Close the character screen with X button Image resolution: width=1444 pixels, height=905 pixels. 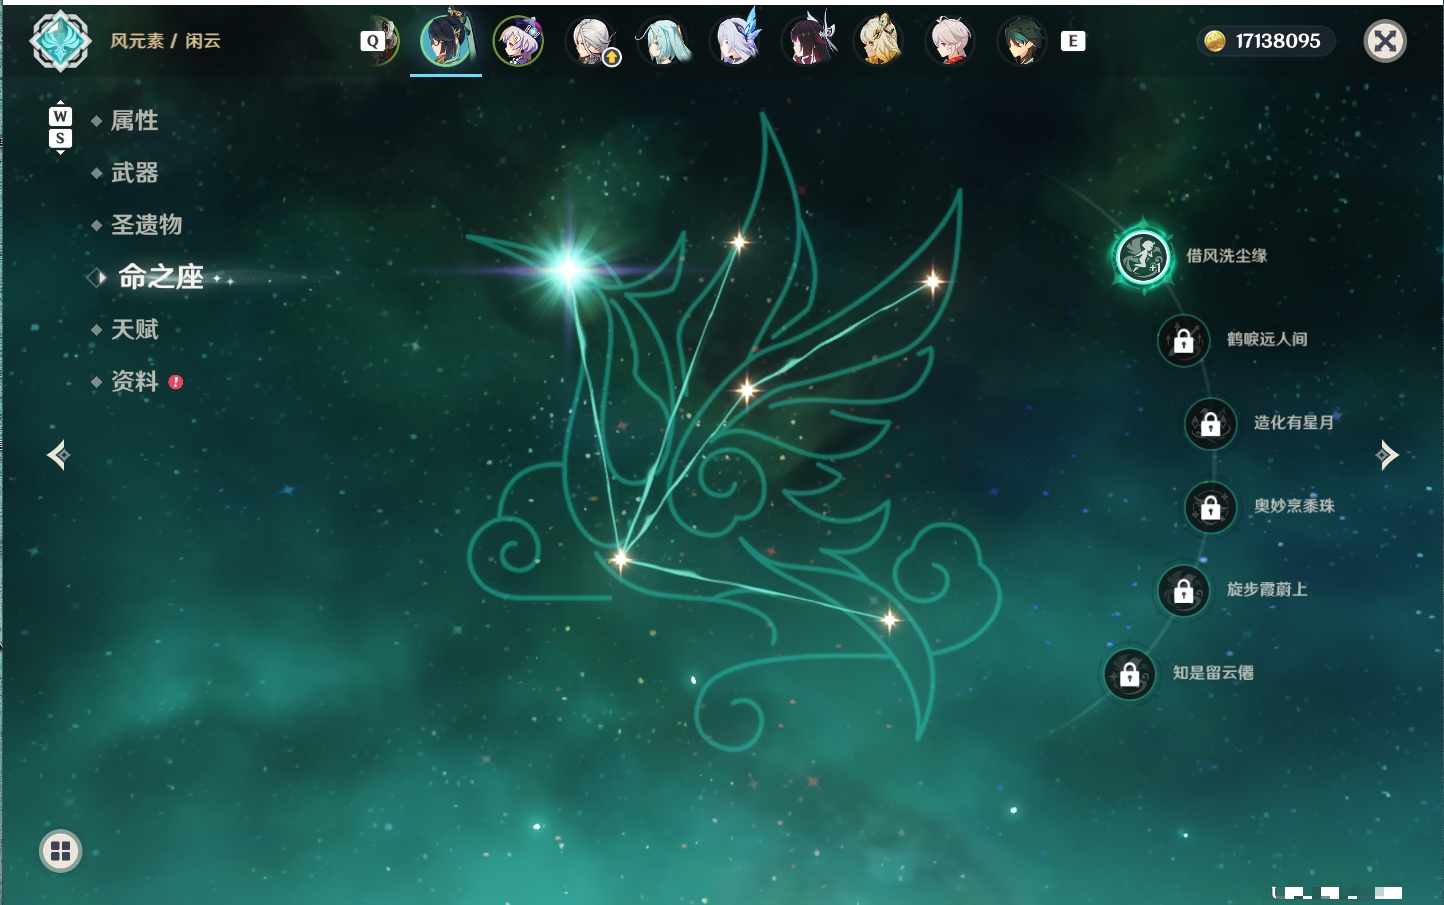tap(1385, 41)
